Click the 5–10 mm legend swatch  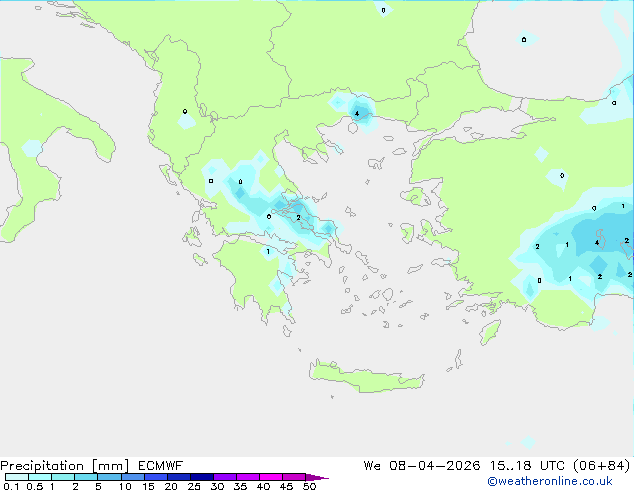[109, 477]
